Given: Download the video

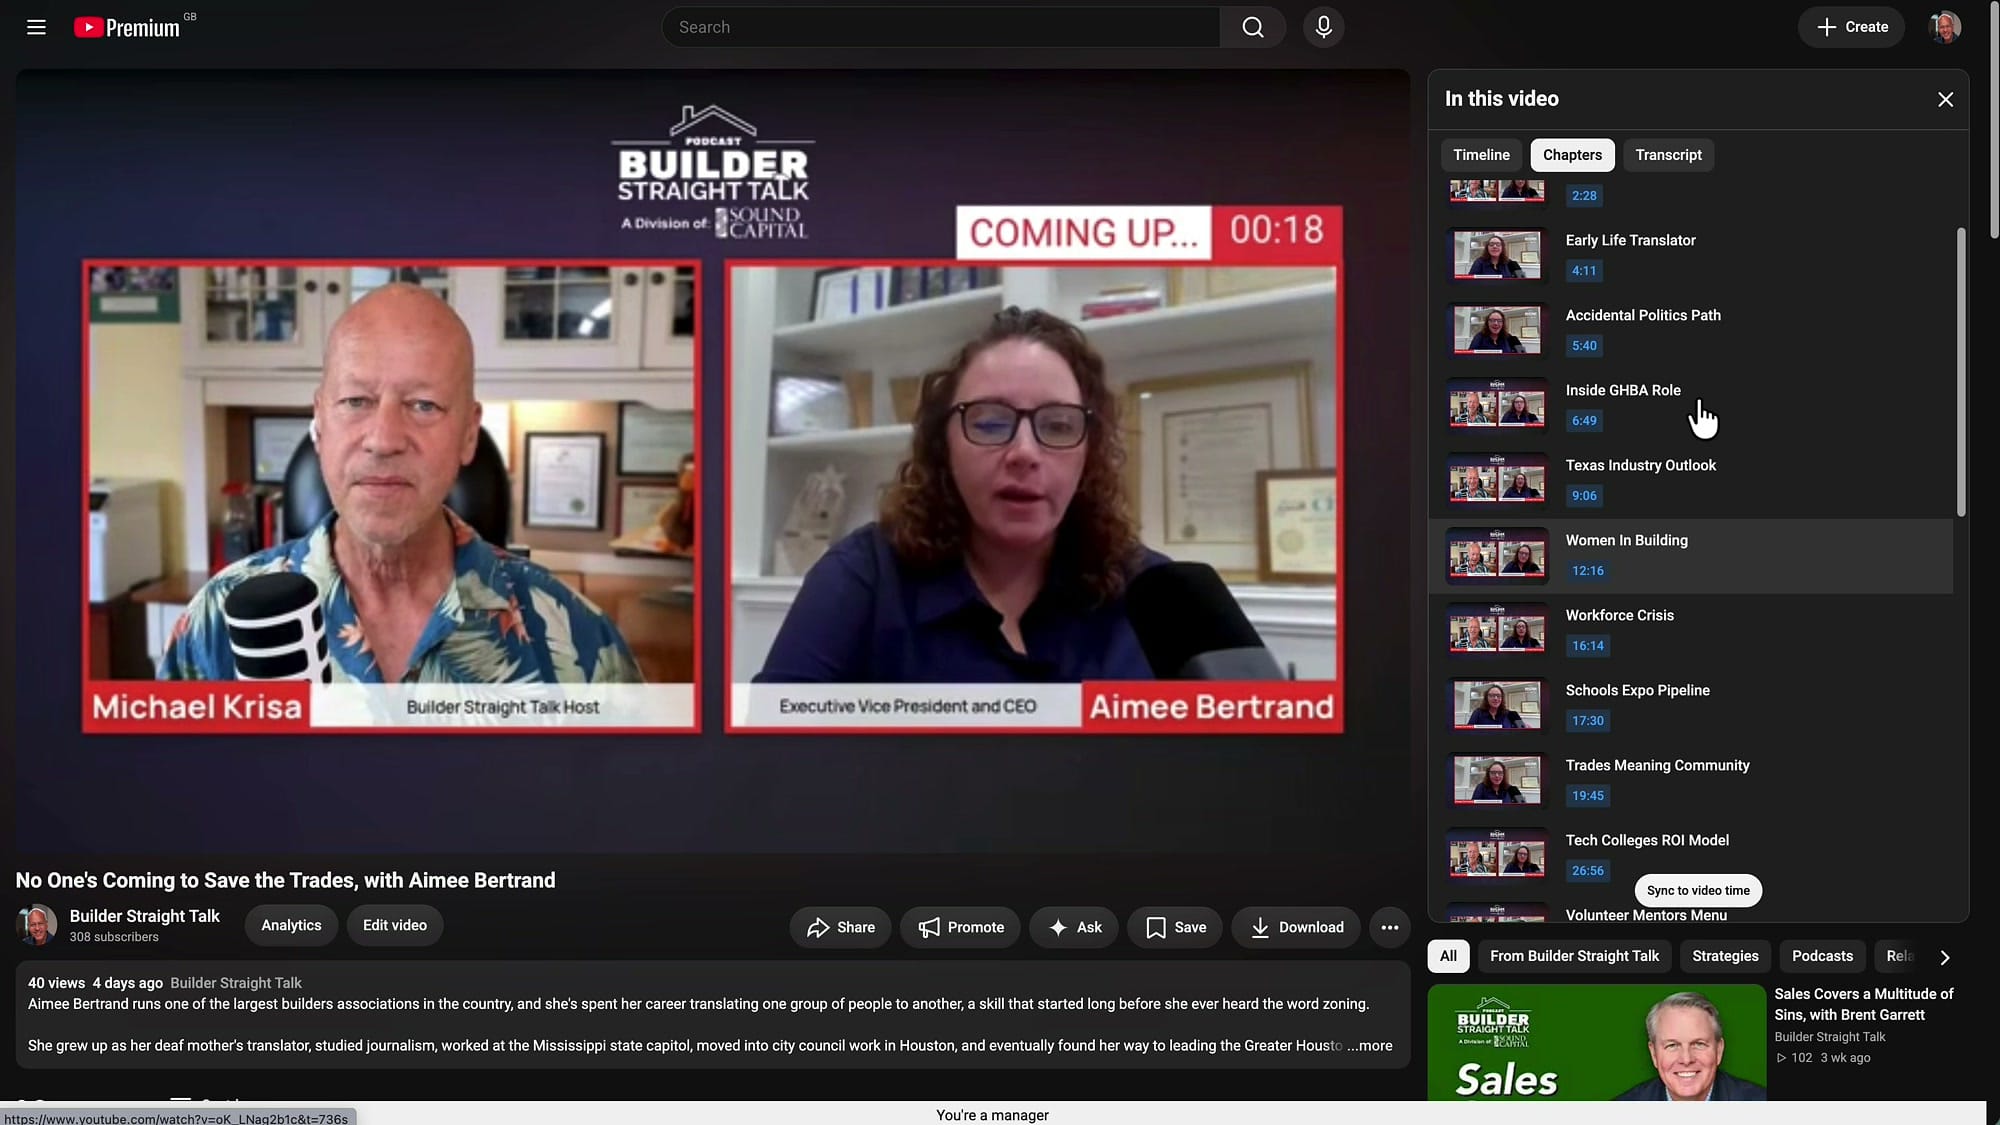Looking at the screenshot, I should tap(1296, 927).
